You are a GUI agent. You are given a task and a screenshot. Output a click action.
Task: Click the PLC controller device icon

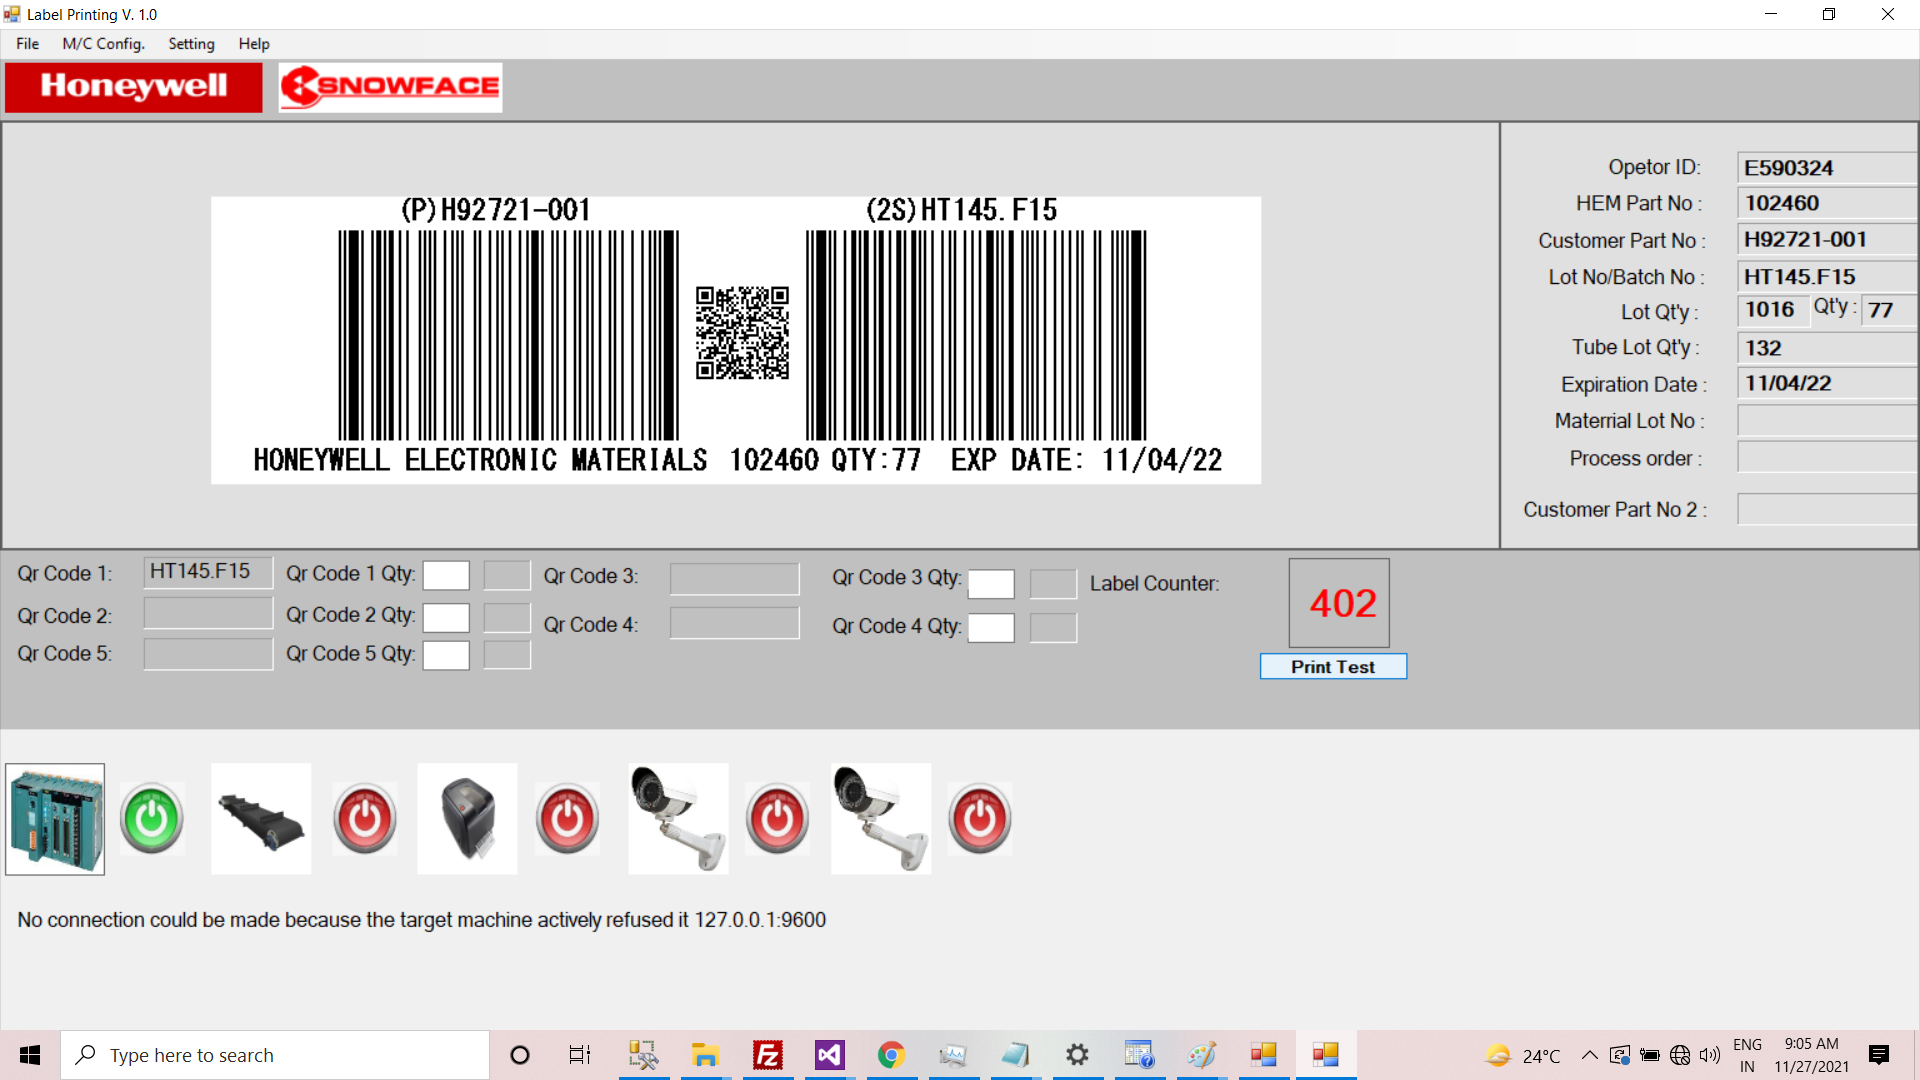pos(55,819)
